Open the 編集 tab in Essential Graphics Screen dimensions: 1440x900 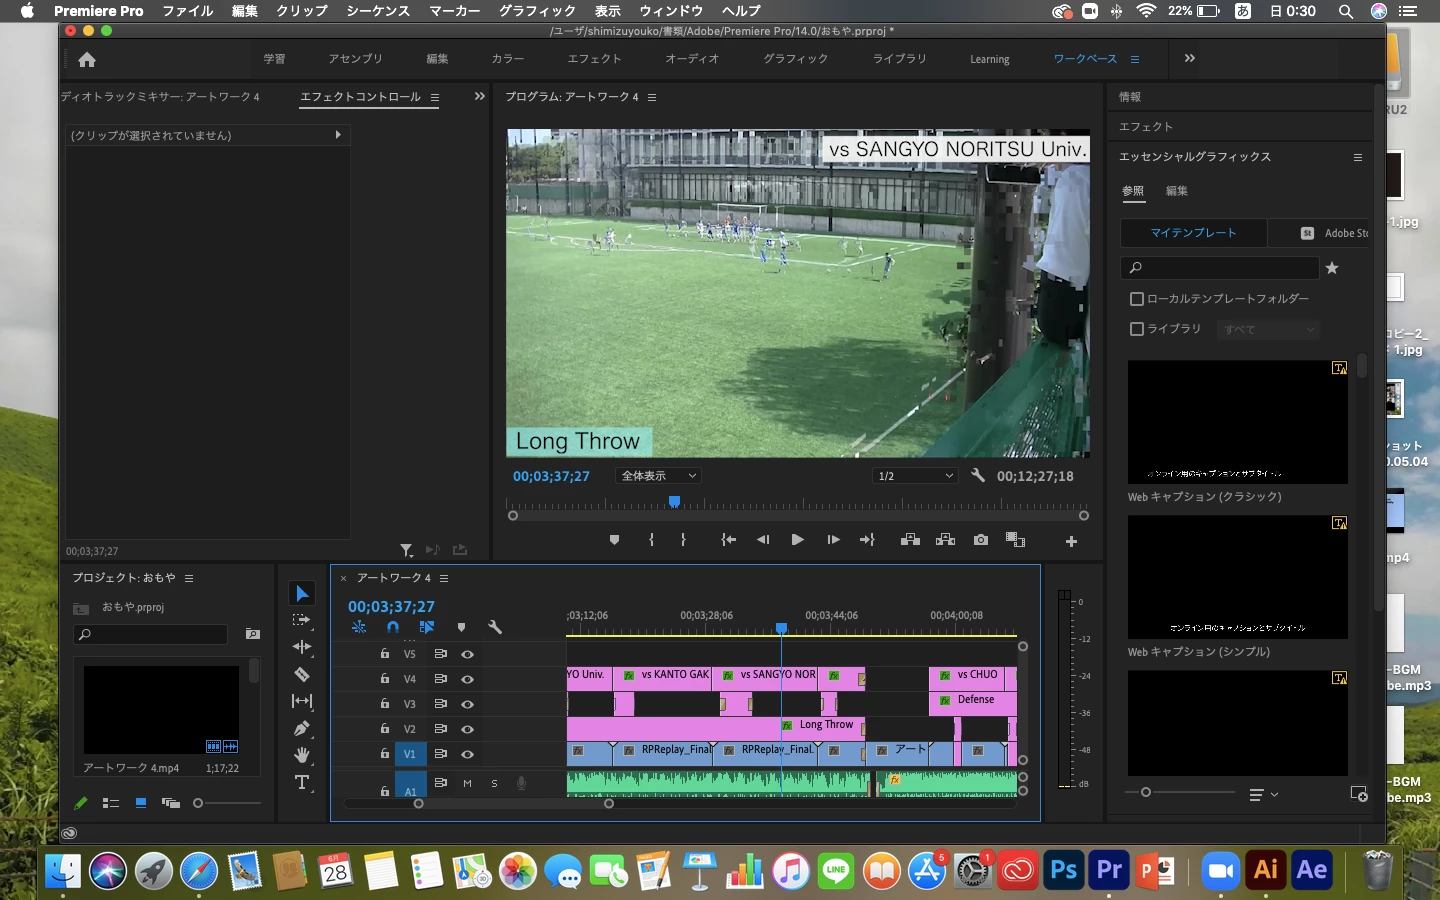click(1176, 191)
